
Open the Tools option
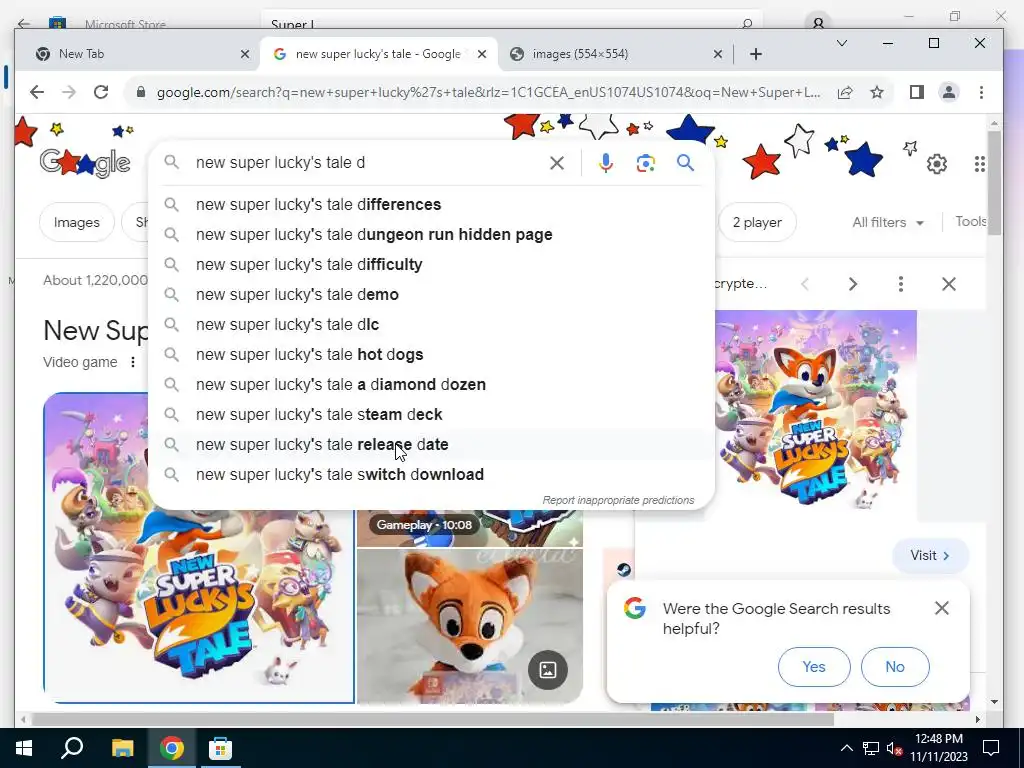(x=971, y=221)
